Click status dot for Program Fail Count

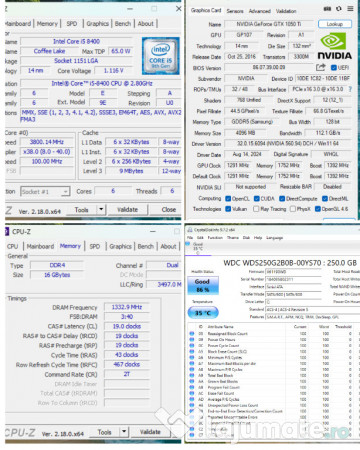(x=192, y=387)
